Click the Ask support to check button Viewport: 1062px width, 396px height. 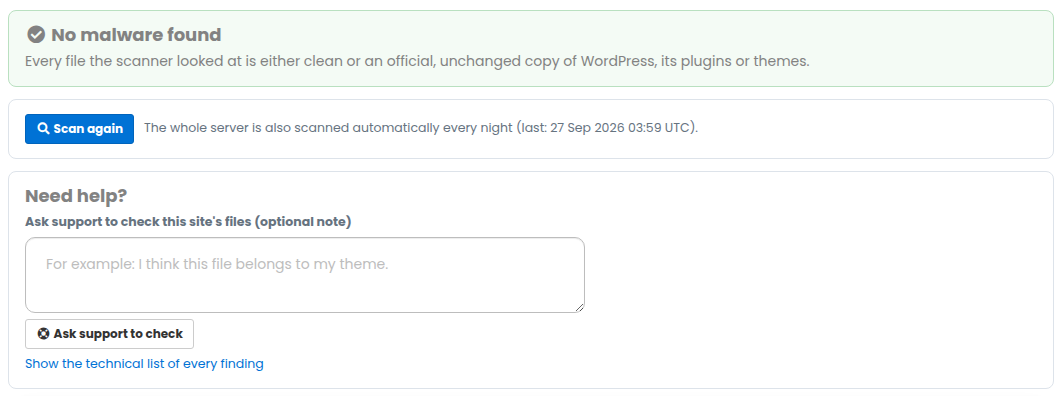click(x=109, y=334)
